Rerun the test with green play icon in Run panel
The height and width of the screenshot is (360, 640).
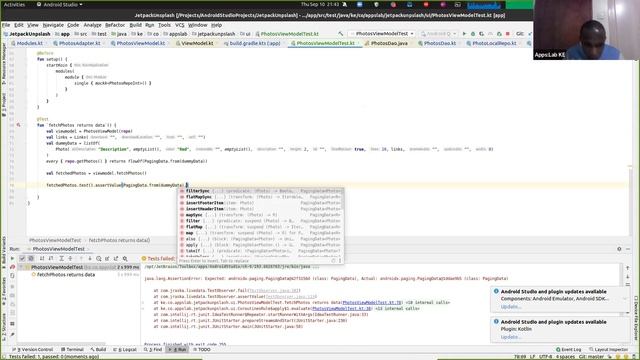[x=12, y=258]
